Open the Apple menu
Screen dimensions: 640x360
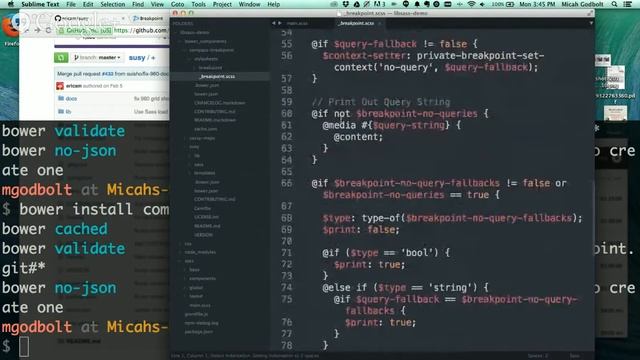click(x=11, y=4)
